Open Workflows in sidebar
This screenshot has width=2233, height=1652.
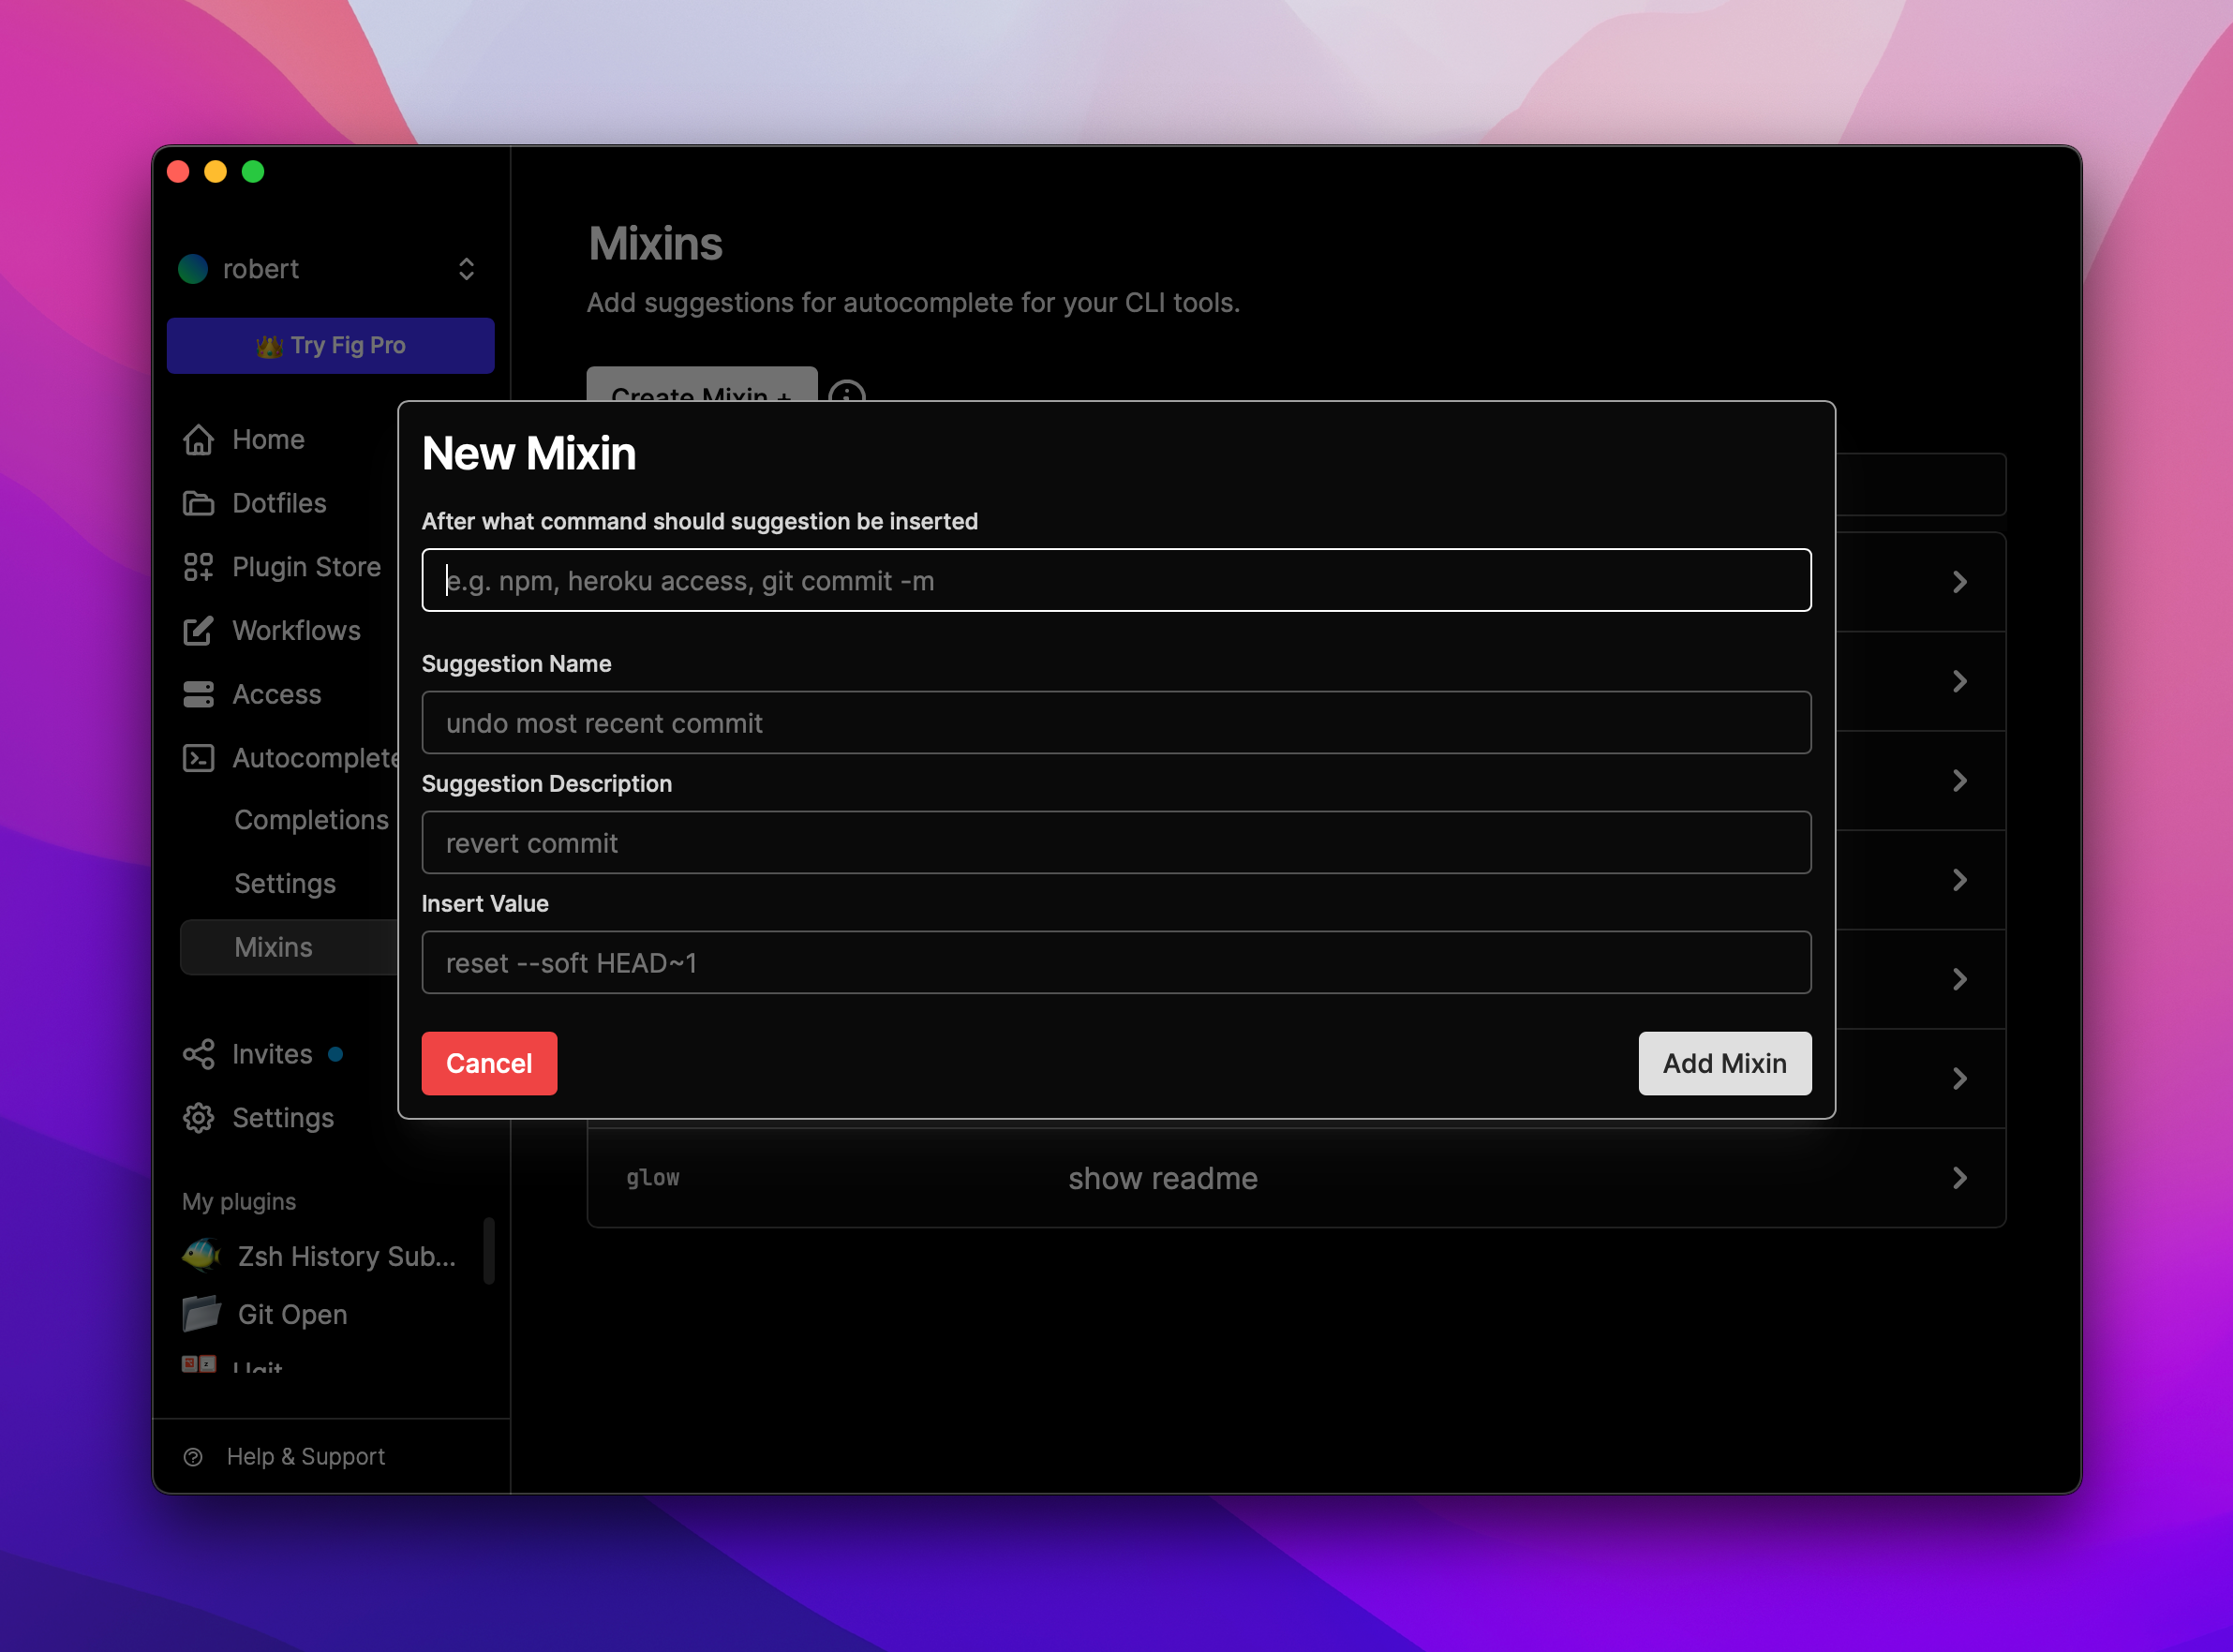coord(296,631)
